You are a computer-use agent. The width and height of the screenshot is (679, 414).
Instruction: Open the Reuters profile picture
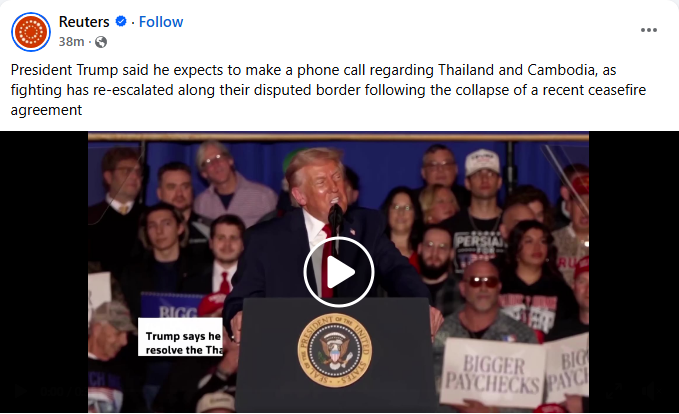coord(31,32)
